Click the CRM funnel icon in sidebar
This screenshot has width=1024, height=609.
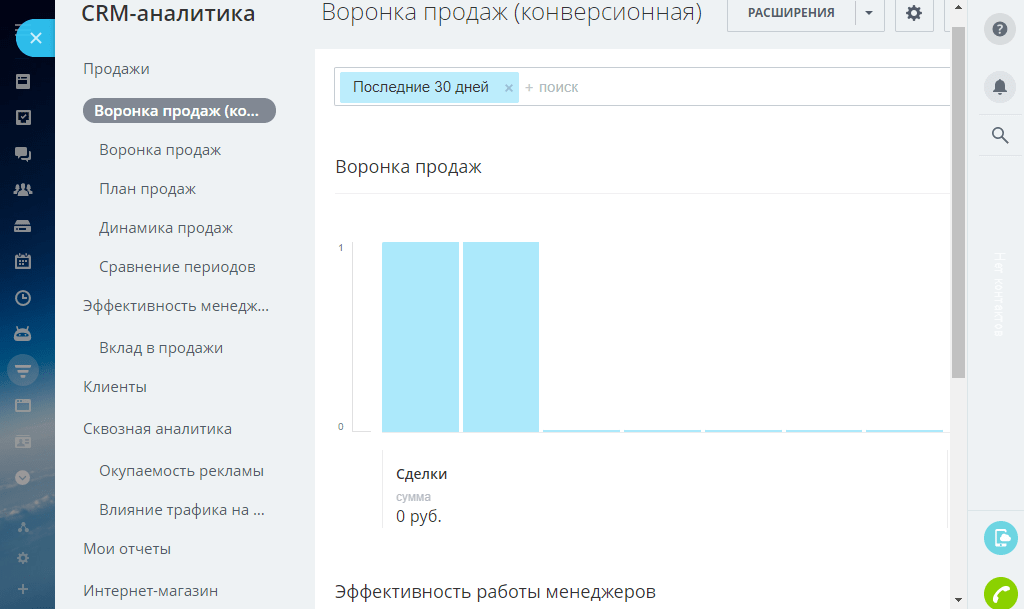click(x=22, y=370)
